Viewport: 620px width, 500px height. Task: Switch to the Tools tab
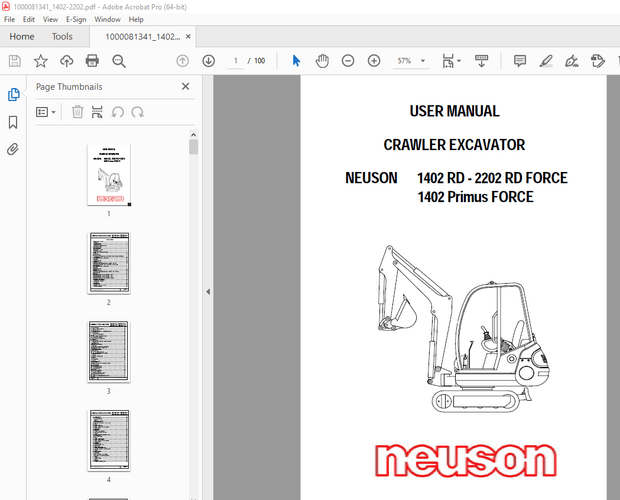click(x=62, y=36)
